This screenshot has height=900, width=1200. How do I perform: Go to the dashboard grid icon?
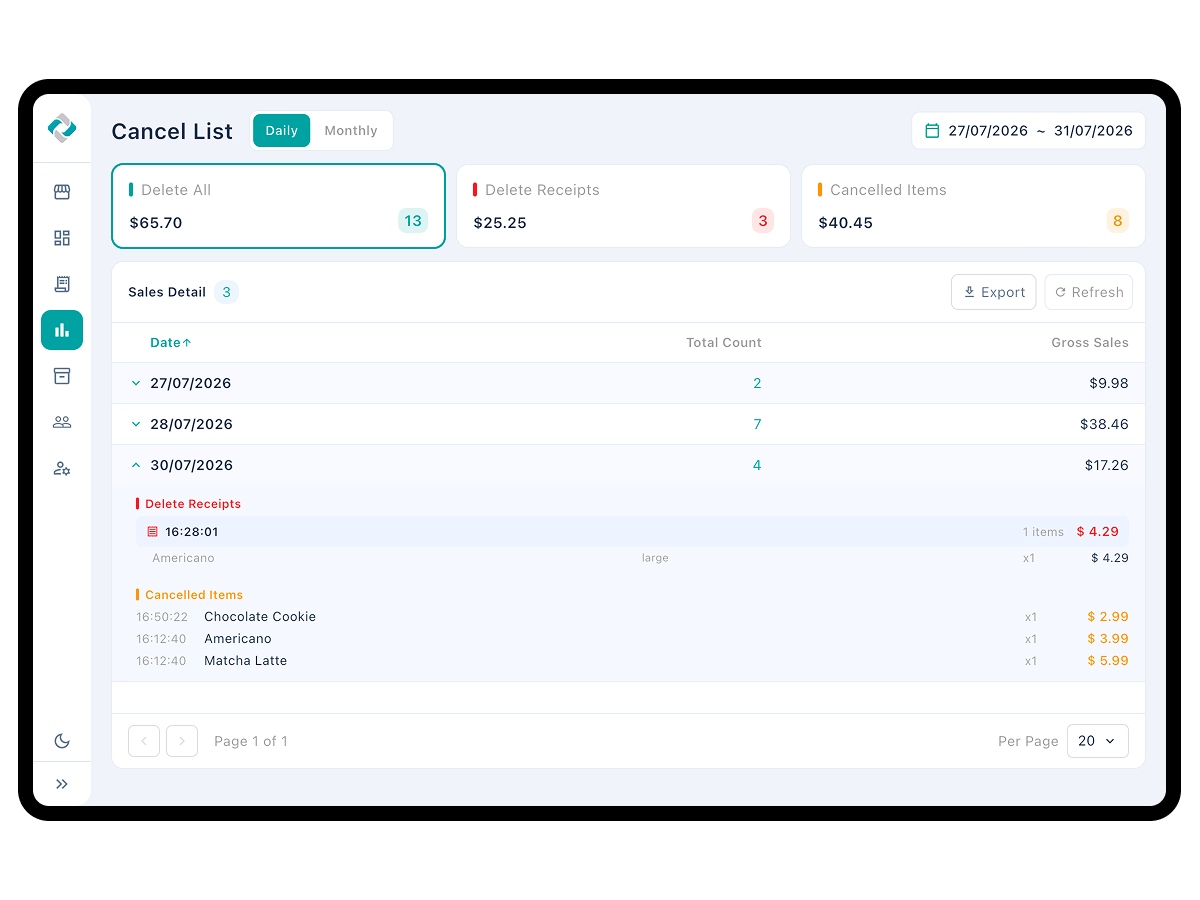coord(62,238)
